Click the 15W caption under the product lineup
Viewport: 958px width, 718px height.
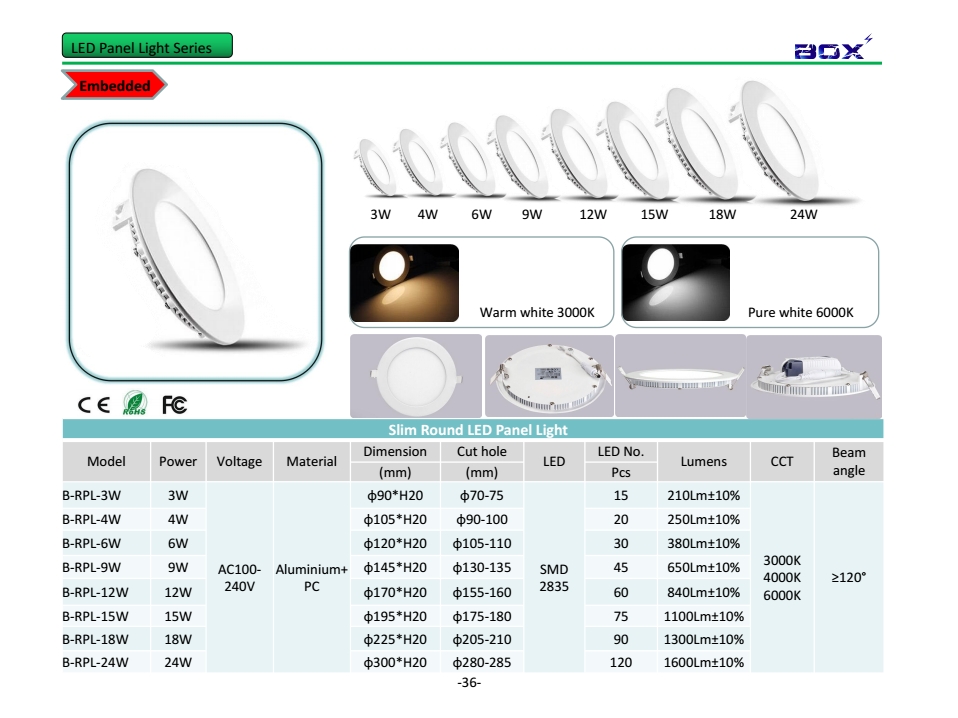pyautogui.click(x=654, y=214)
